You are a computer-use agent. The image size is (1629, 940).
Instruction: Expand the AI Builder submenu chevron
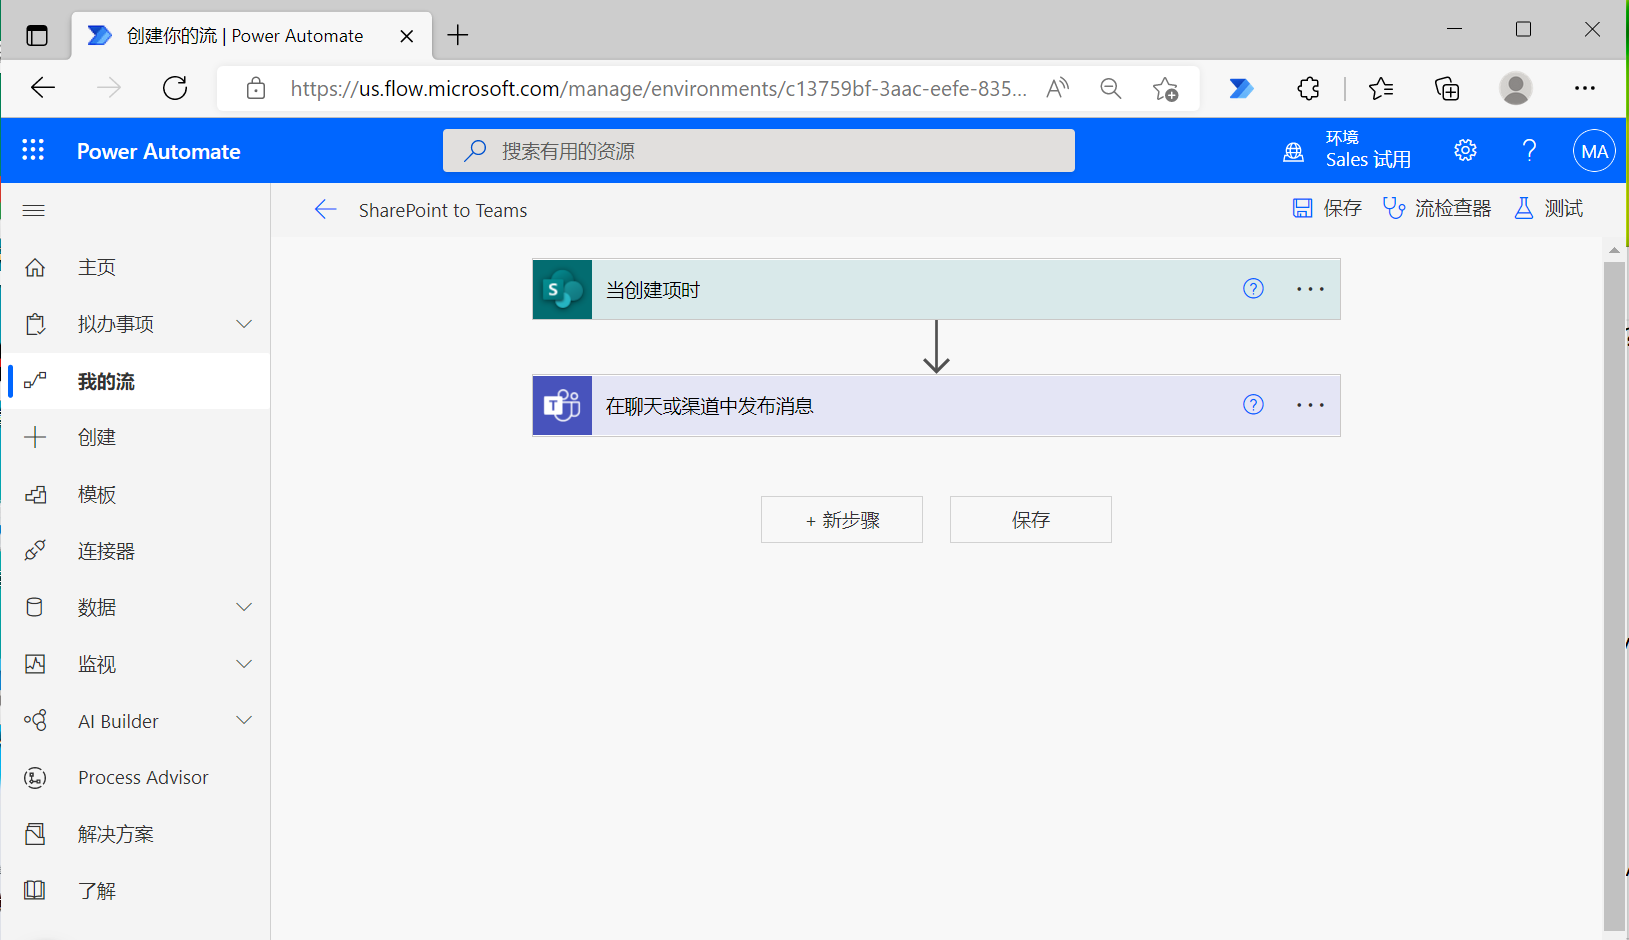tap(244, 720)
